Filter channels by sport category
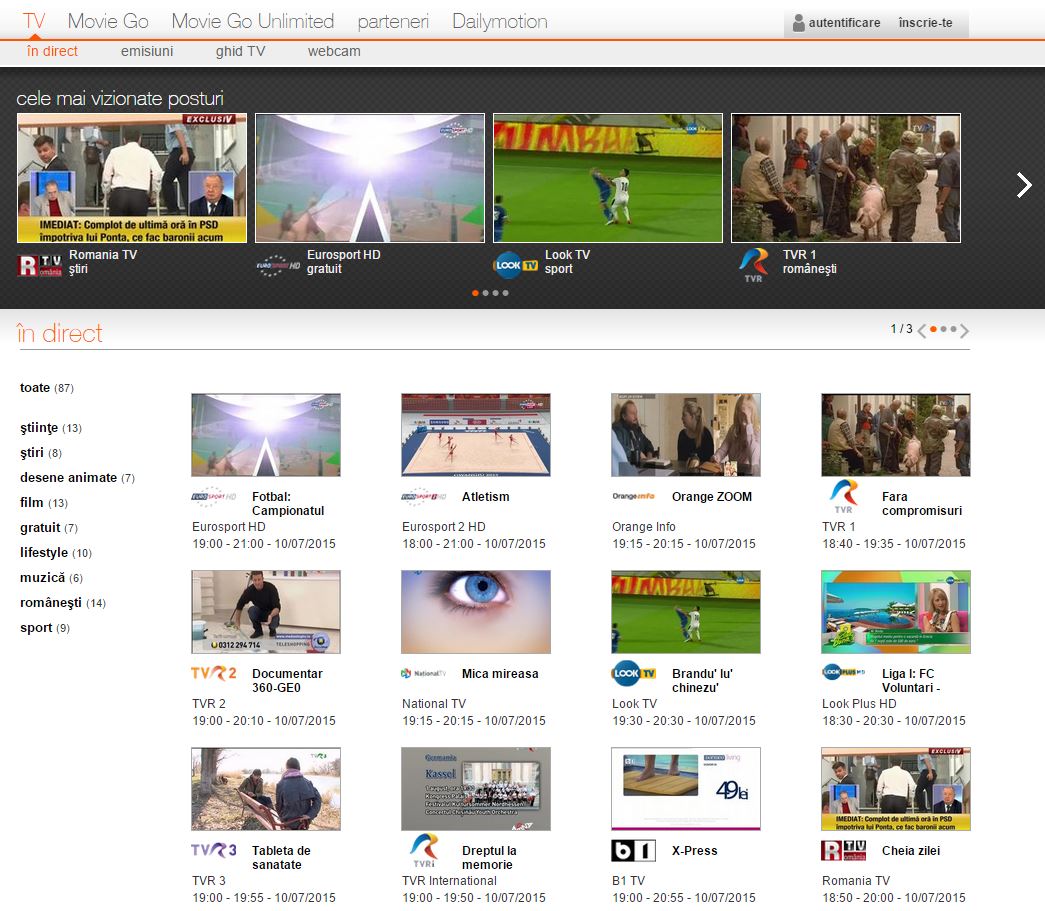The width and height of the screenshot is (1045, 911). [45, 628]
